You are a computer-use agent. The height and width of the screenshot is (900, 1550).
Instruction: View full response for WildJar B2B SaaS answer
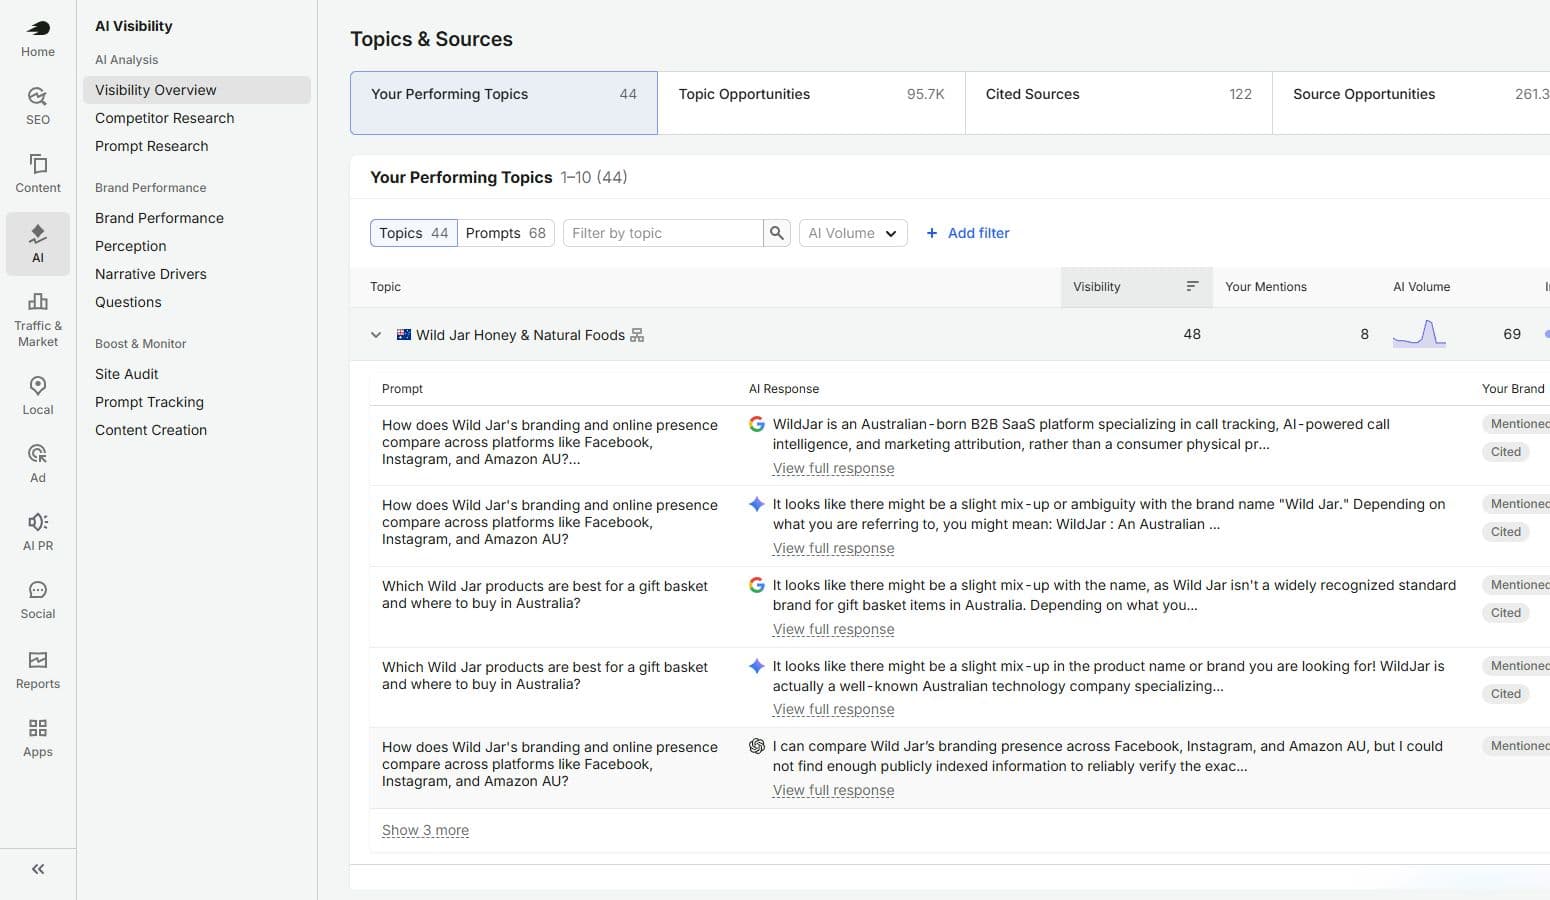834,468
